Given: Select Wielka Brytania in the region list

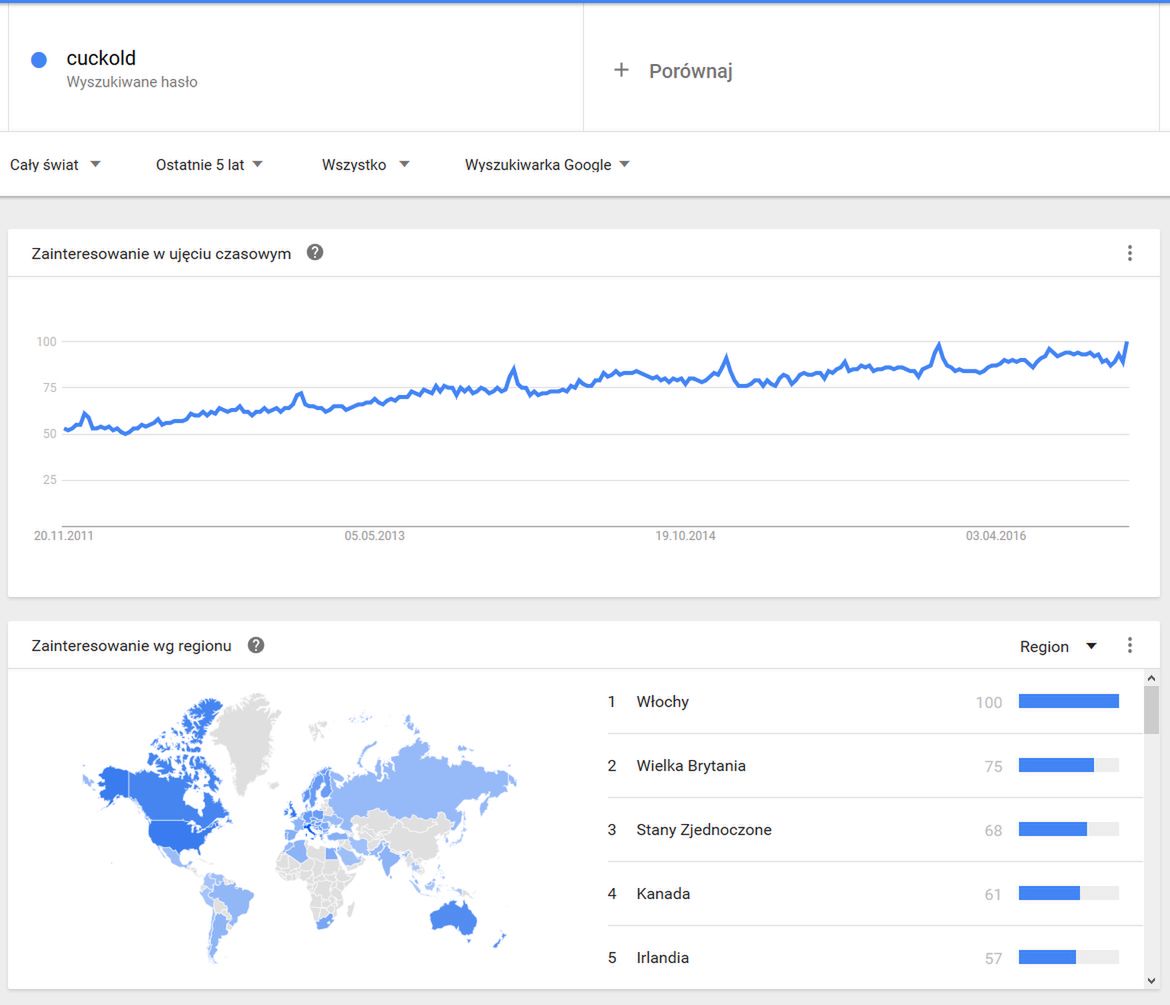Looking at the screenshot, I should pyautogui.click(x=691, y=766).
